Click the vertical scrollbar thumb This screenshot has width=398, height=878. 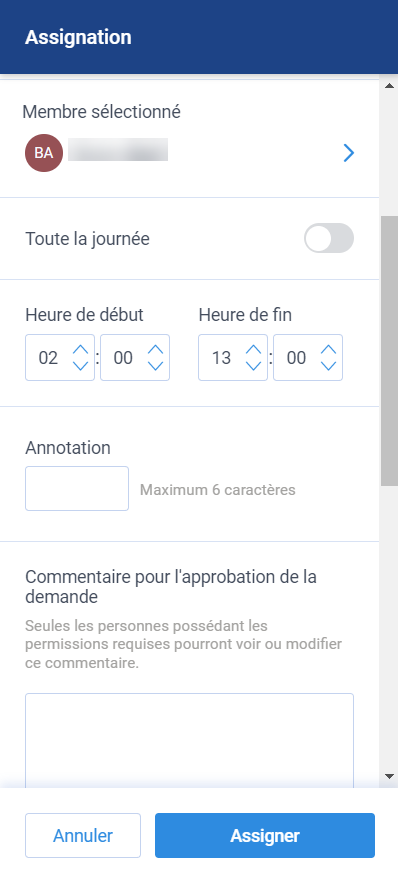(389, 351)
